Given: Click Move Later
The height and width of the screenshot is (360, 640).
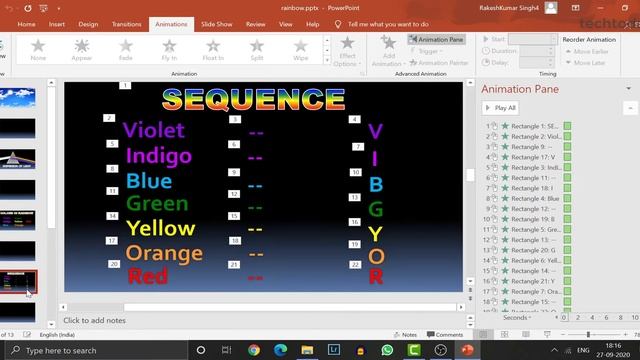Looking at the screenshot, I should [585, 63].
